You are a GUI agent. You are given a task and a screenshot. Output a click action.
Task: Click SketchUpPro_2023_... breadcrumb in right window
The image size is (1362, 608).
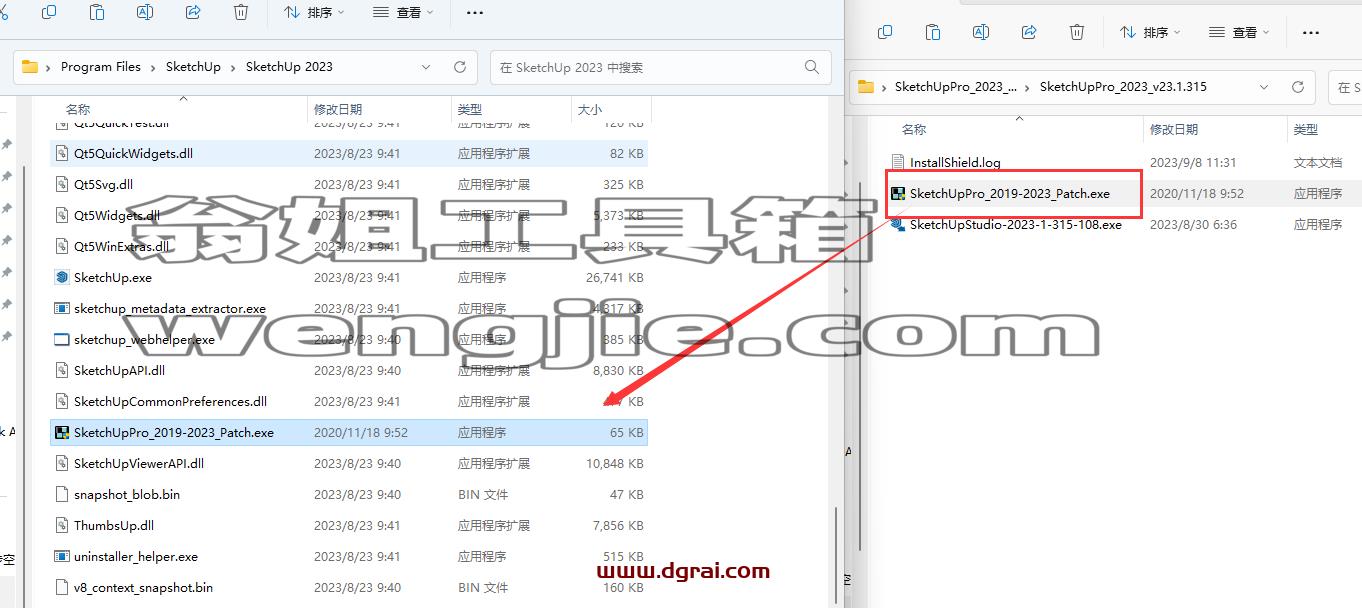pyautogui.click(x=955, y=87)
